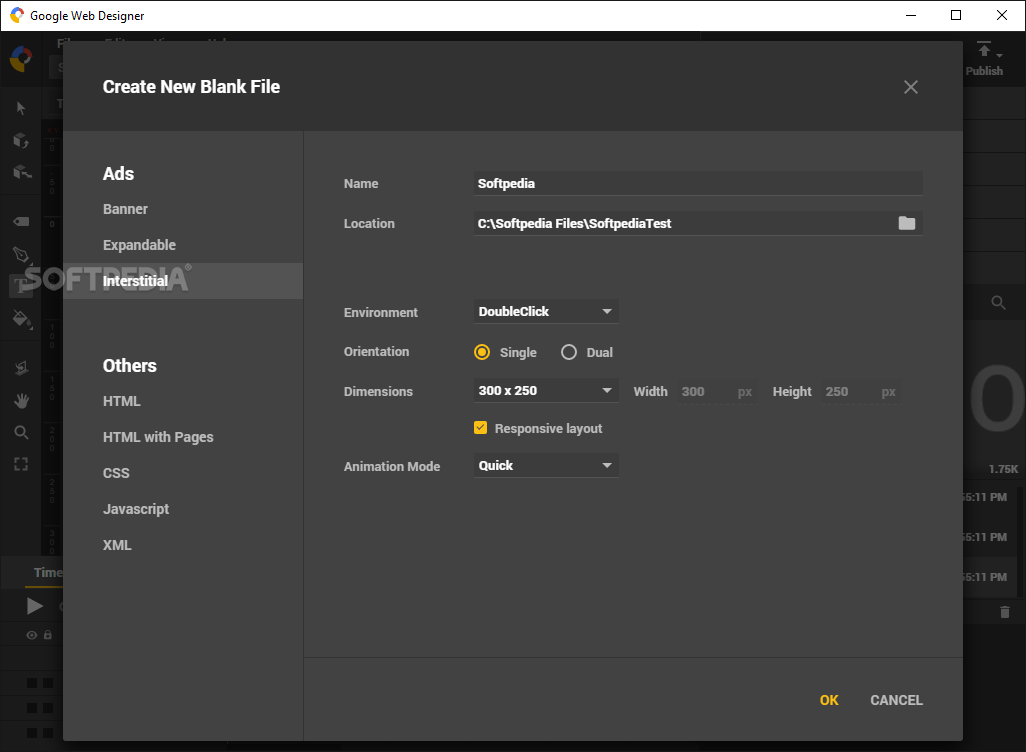Screen dimensions: 1026x752
Task: Open the Animation Mode Quick dropdown
Action: [x=546, y=465]
